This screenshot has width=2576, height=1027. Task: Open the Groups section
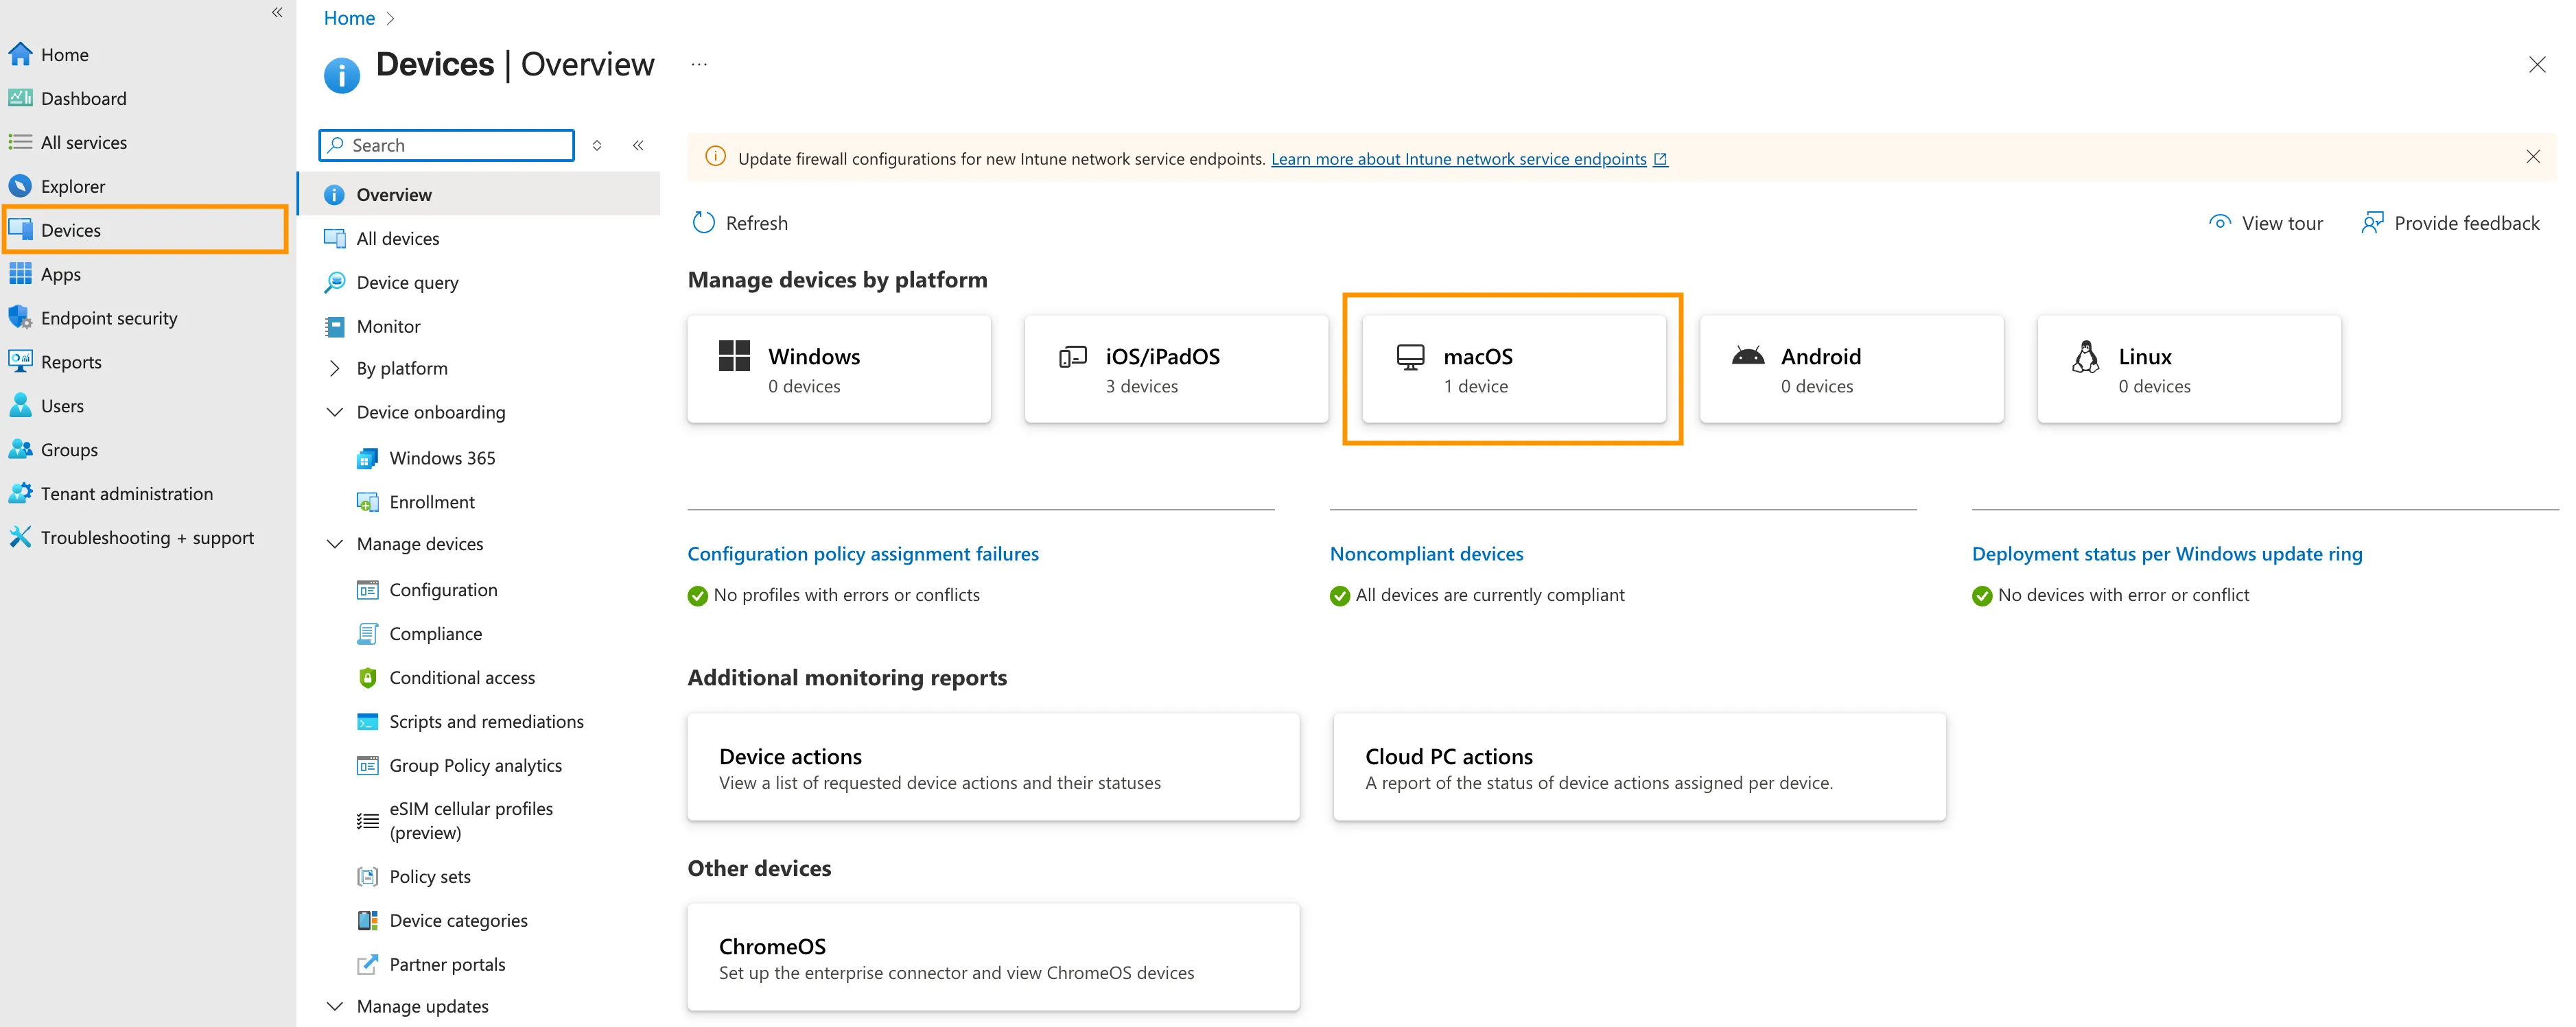pos(68,449)
